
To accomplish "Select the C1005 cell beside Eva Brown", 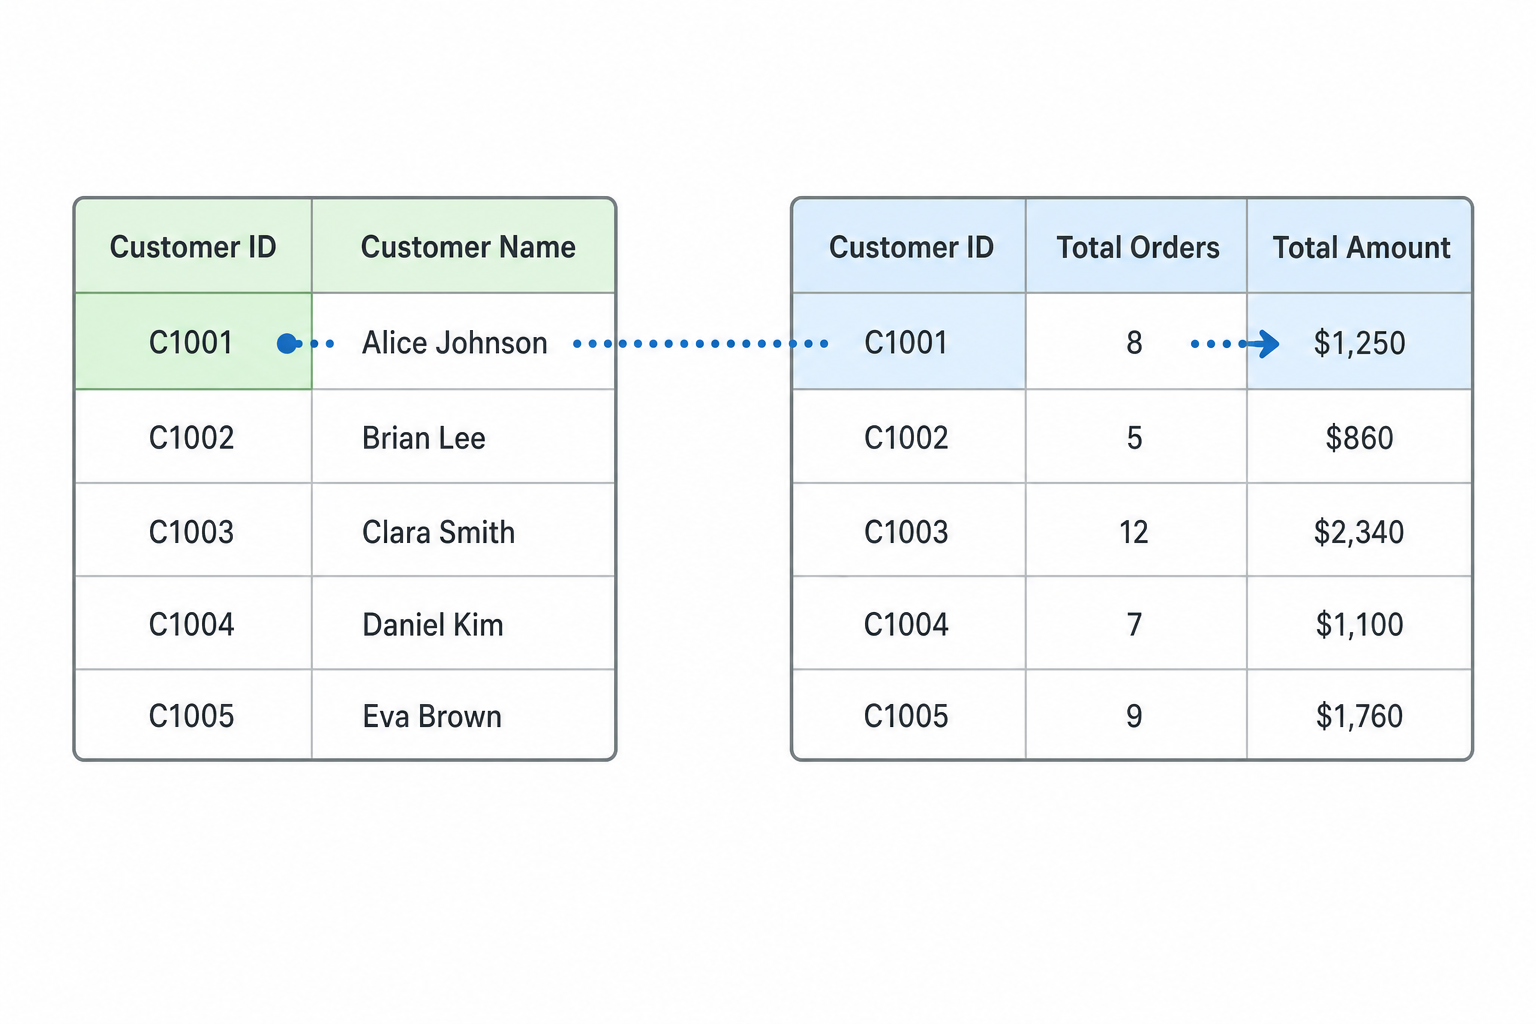I will 193,715.
